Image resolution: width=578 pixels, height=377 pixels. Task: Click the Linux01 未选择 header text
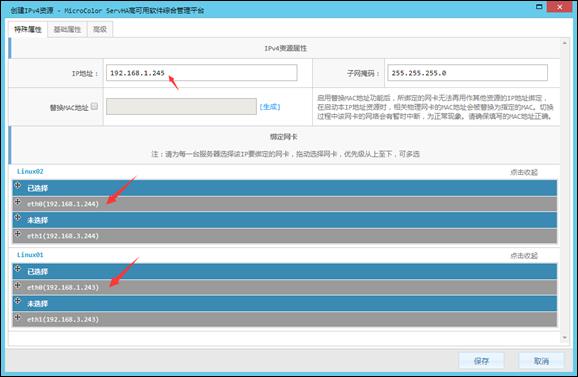tap(38, 304)
